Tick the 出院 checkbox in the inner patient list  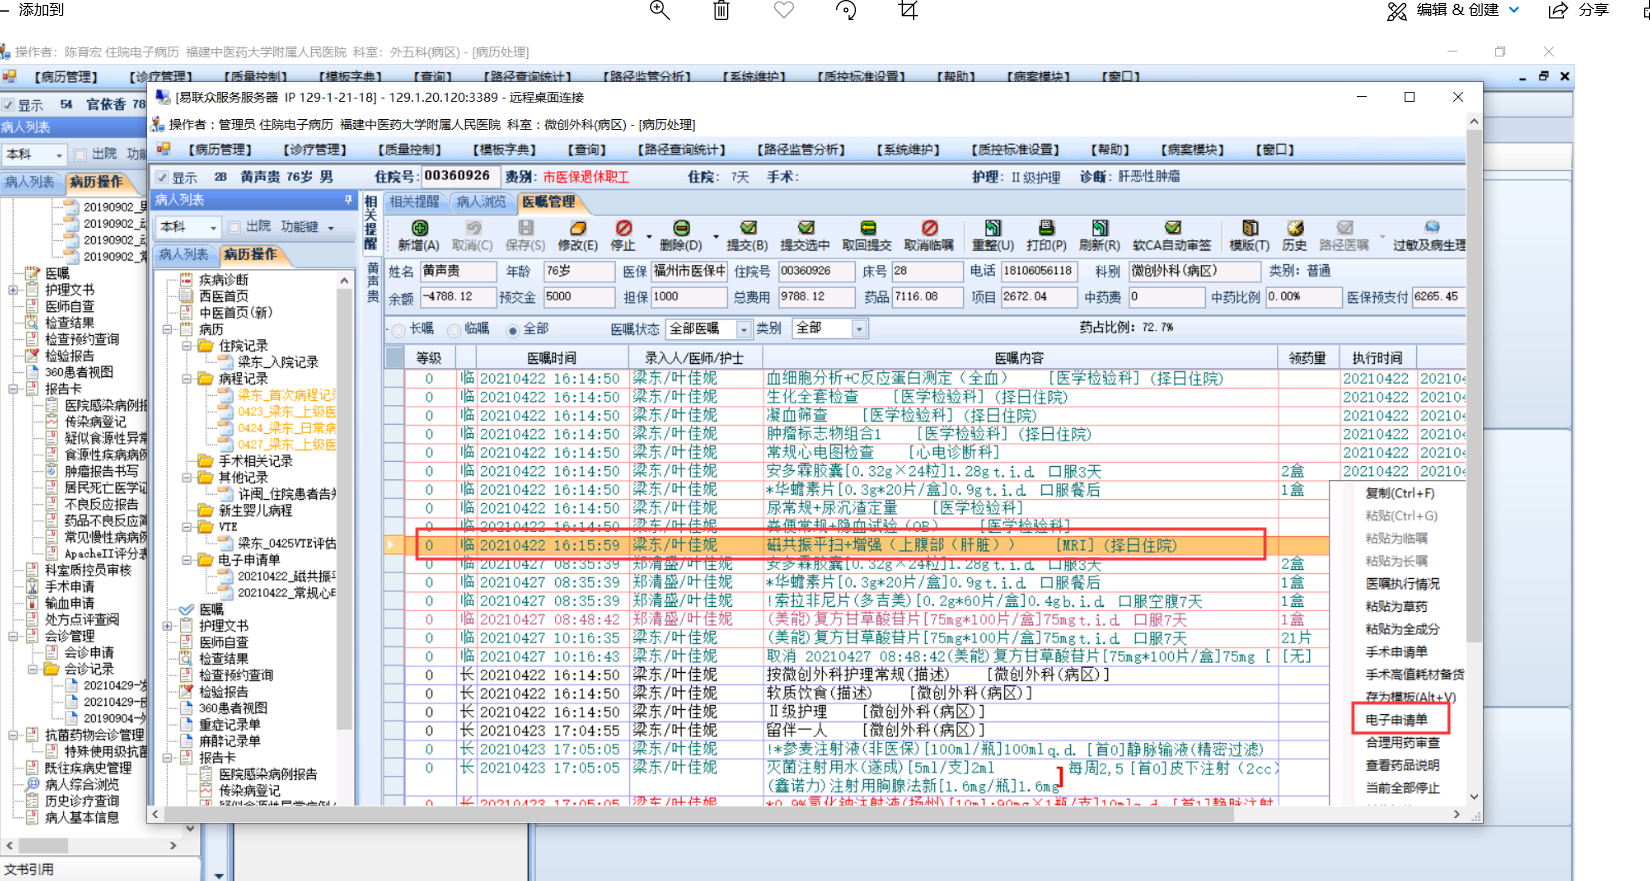pyautogui.click(x=234, y=227)
